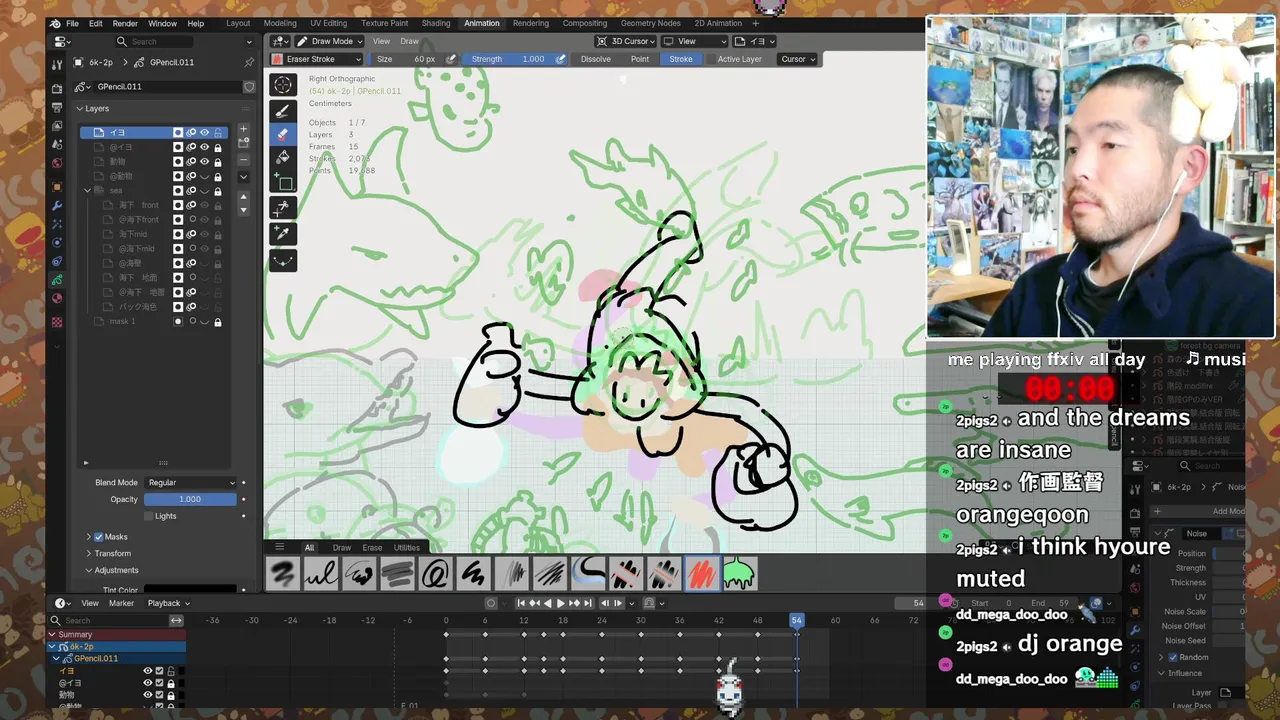Select the primitive Box shape tool
The width and height of the screenshot is (1280, 720).
pyautogui.click(x=283, y=182)
